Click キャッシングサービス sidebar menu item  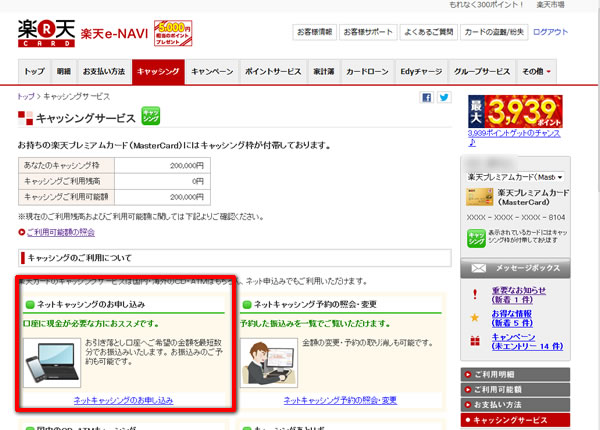[515, 420]
